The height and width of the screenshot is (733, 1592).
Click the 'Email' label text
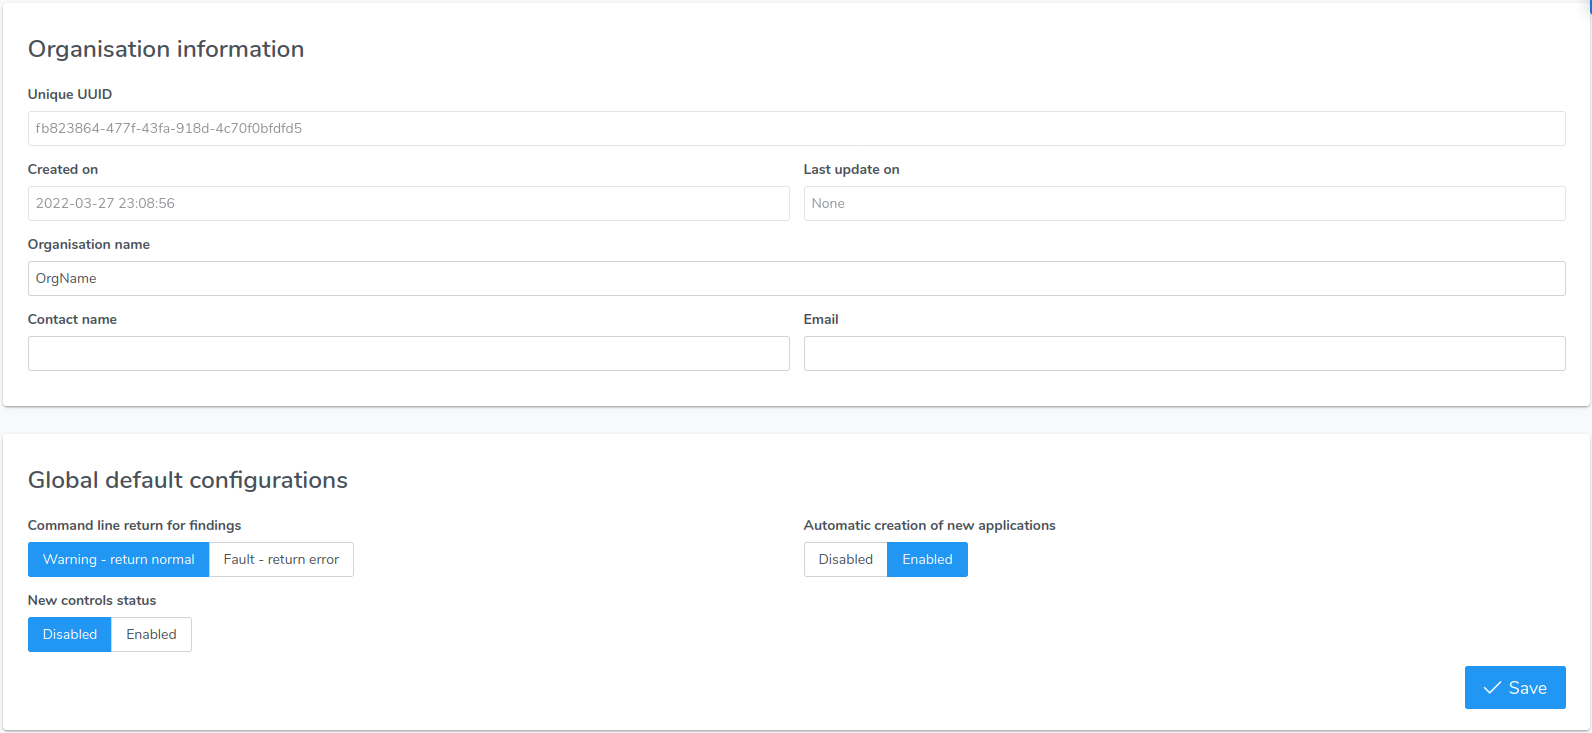click(x=821, y=320)
